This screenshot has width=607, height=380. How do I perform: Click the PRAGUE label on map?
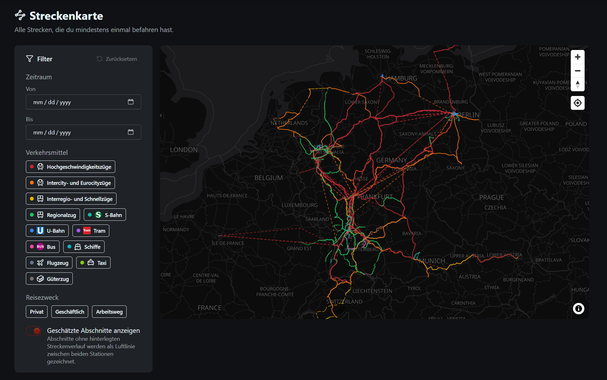coord(491,197)
